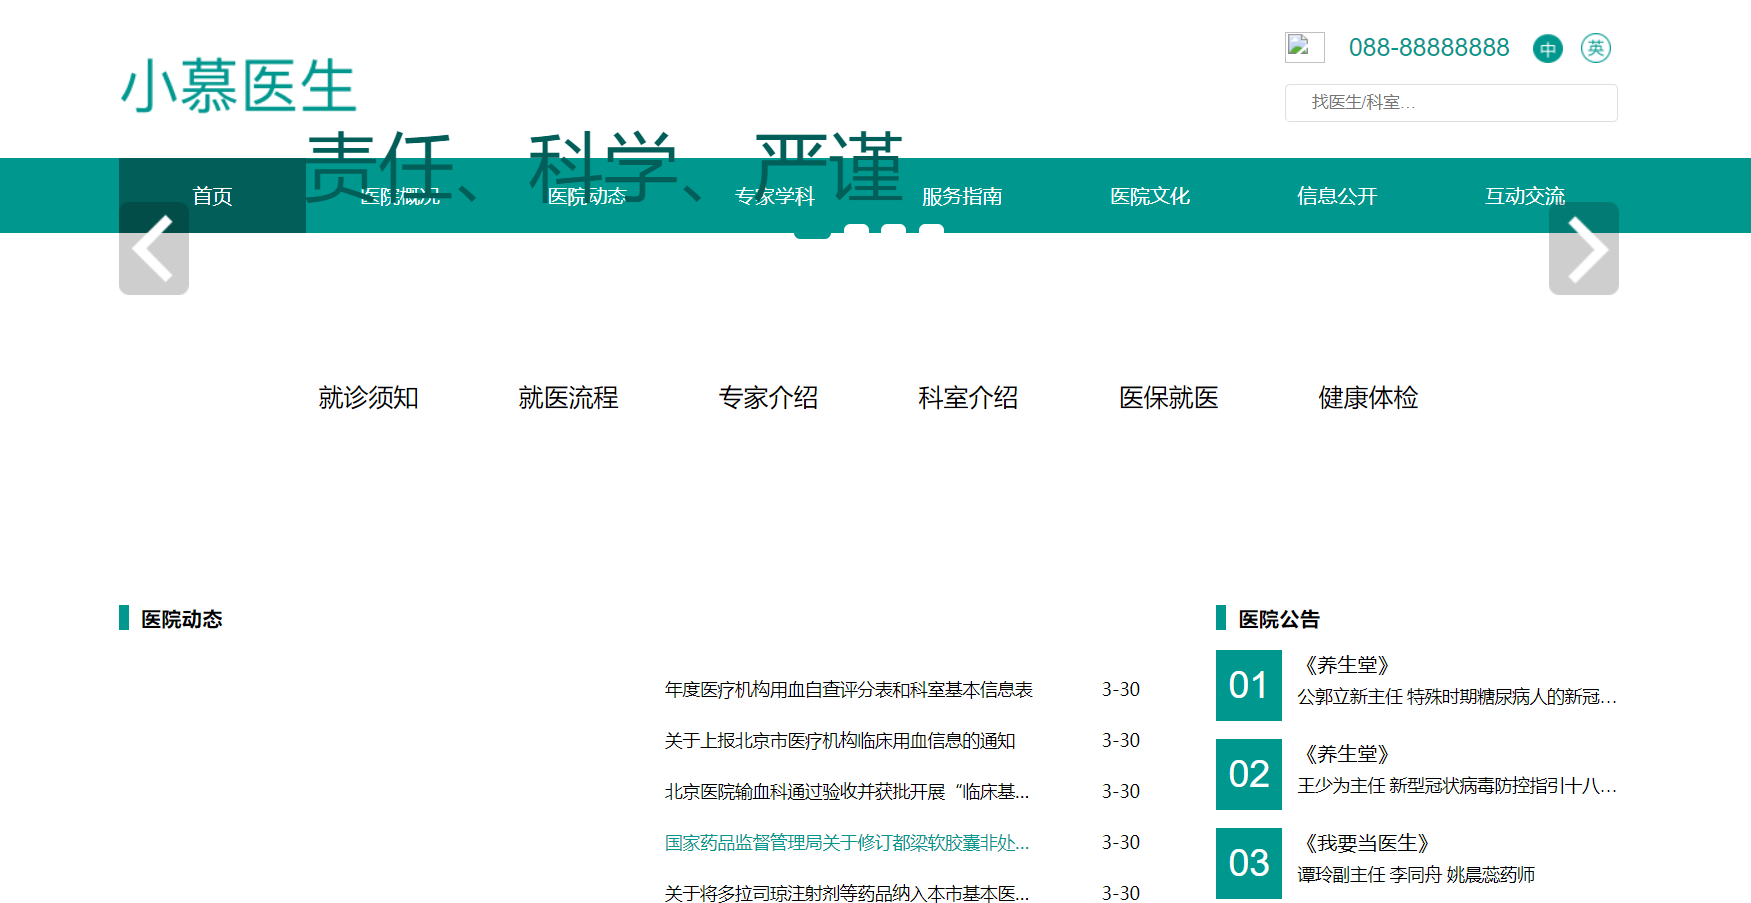
Task: Click the previous slide arrow
Action: 153,249
